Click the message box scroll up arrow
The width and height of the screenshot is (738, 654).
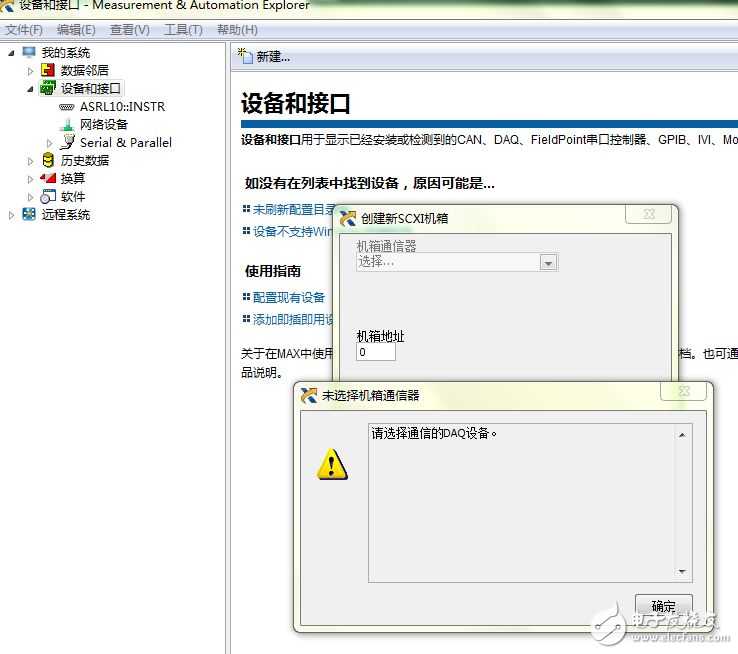click(x=682, y=435)
